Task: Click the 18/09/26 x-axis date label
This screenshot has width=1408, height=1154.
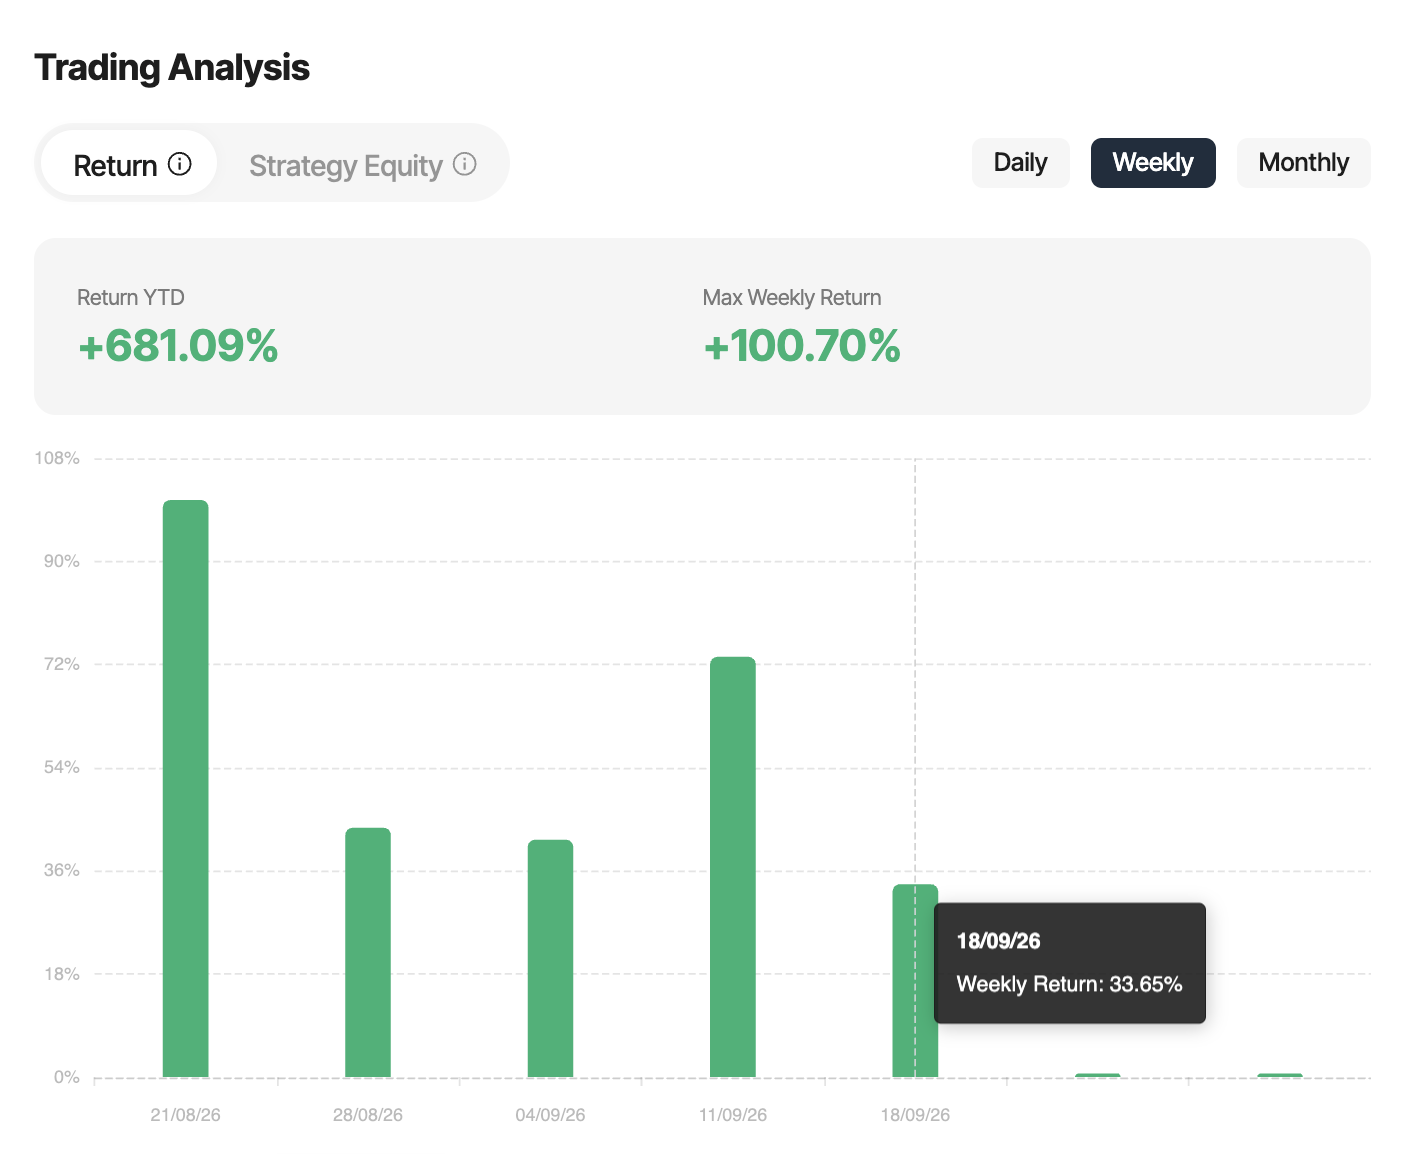Action: (915, 1115)
